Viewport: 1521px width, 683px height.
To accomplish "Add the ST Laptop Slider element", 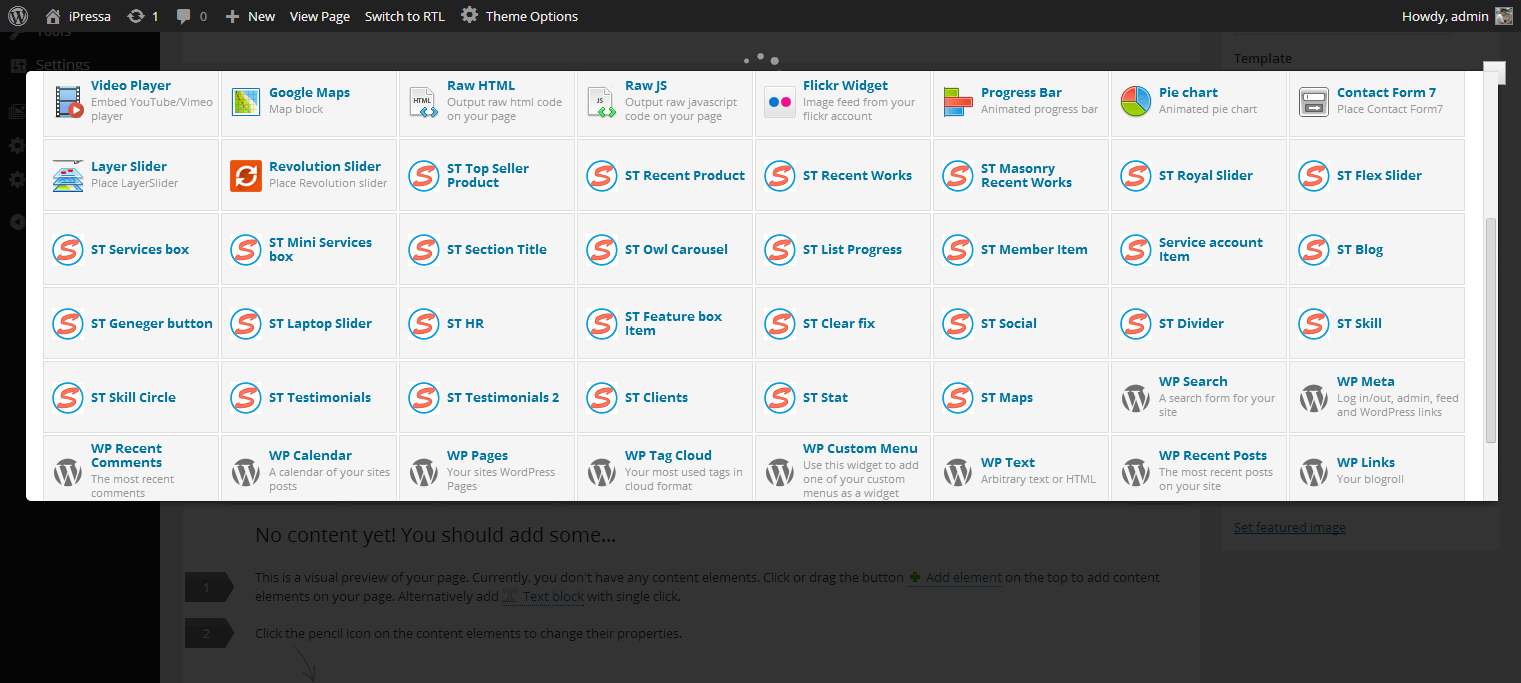I will pos(309,324).
